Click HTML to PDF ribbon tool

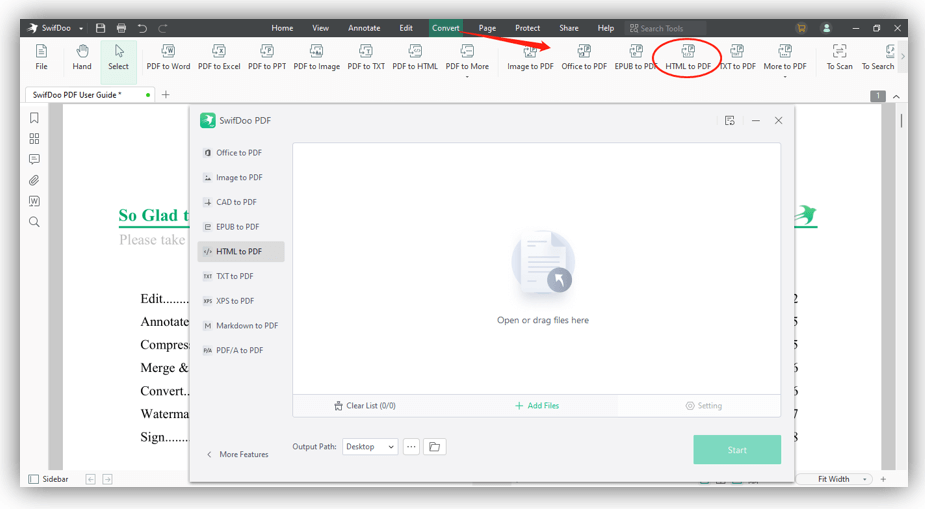(x=688, y=57)
